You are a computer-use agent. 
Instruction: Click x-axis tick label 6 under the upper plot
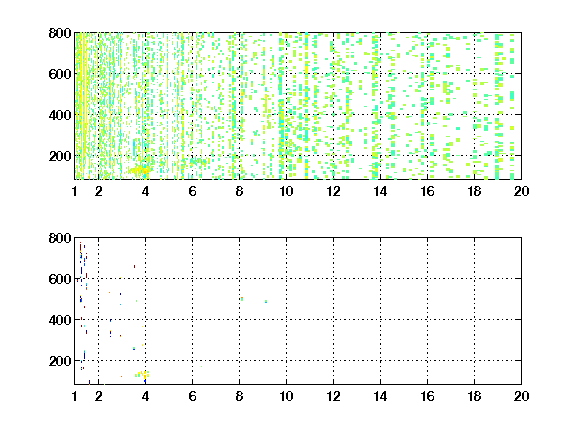coord(192,191)
